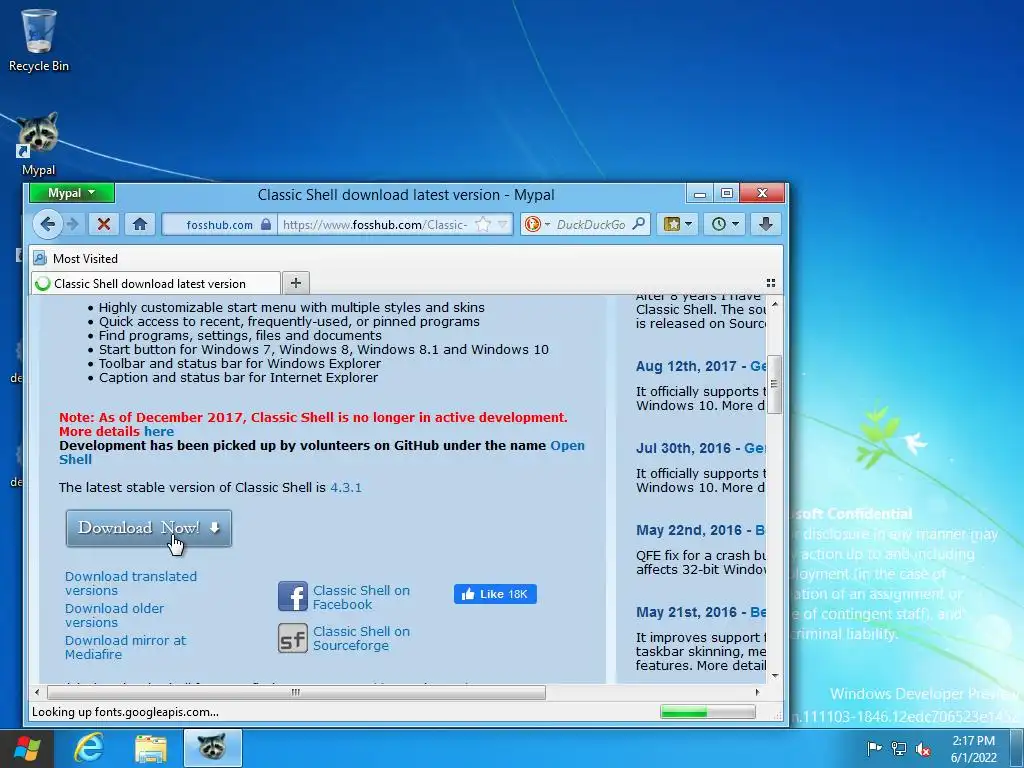This screenshot has height=768, width=1024.
Task: Click the vertical scrollbar thumb
Action: pyautogui.click(x=775, y=384)
